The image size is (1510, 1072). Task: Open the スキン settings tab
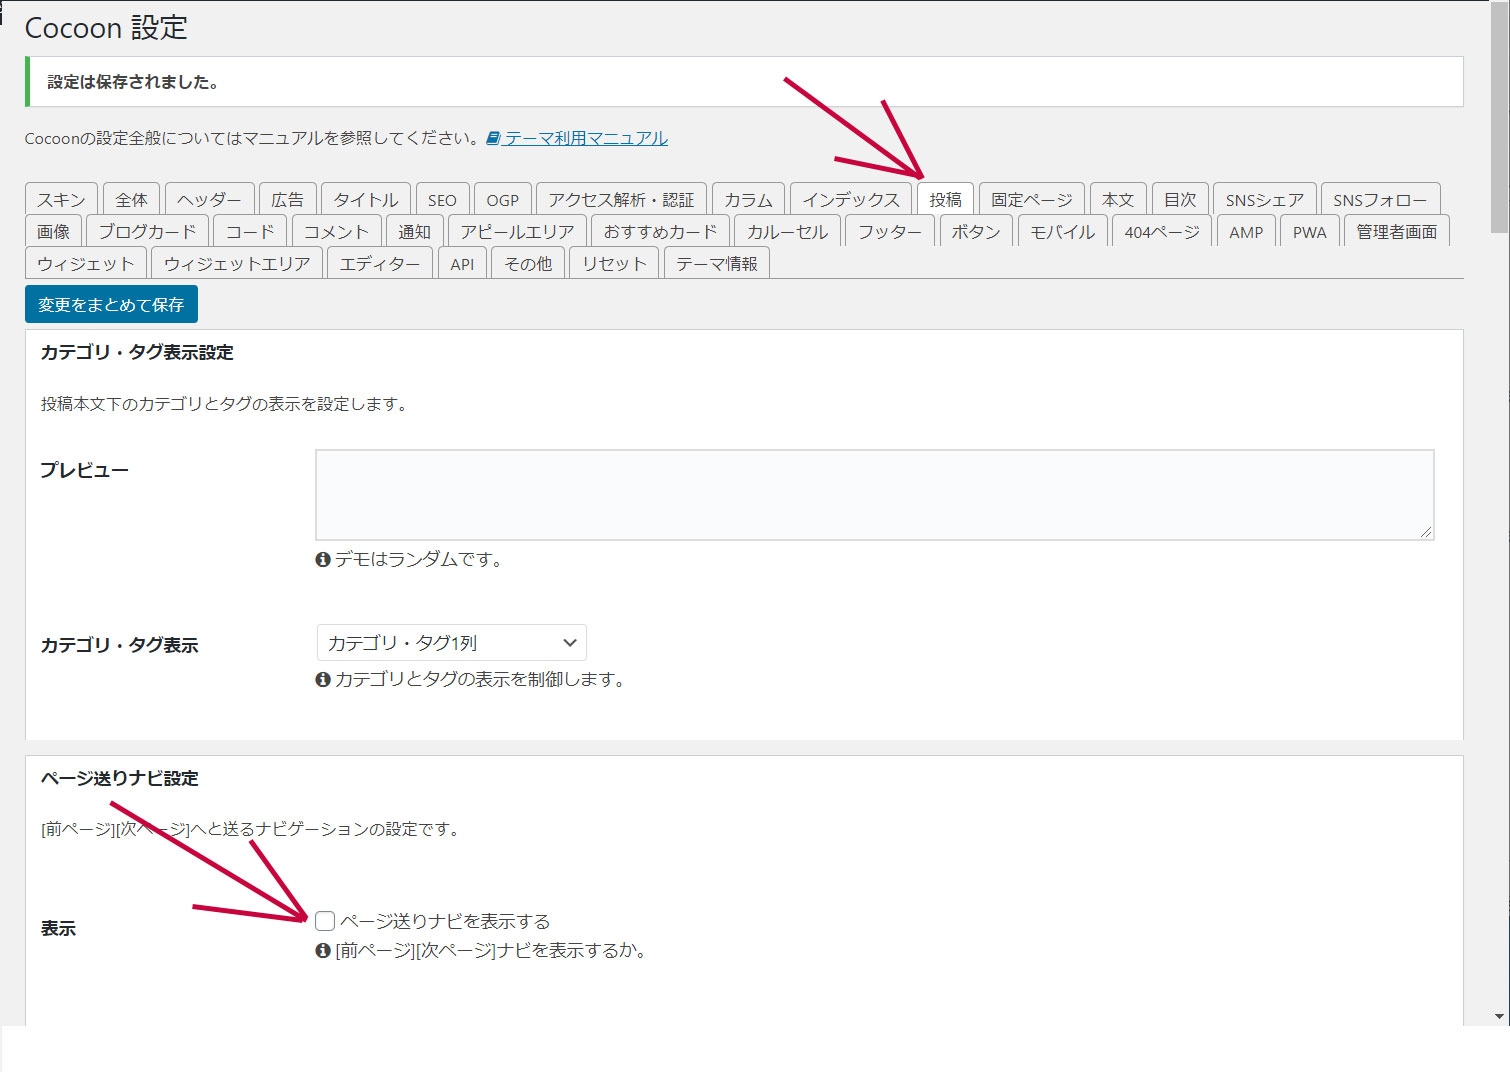click(x=61, y=199)
